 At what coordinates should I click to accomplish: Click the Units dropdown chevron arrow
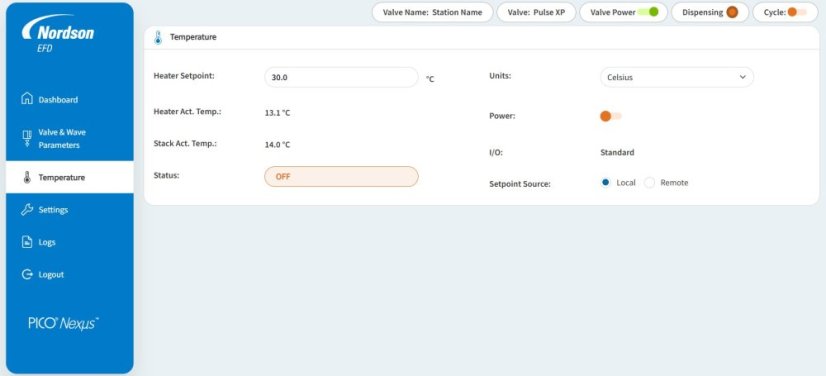coord(743,77)
